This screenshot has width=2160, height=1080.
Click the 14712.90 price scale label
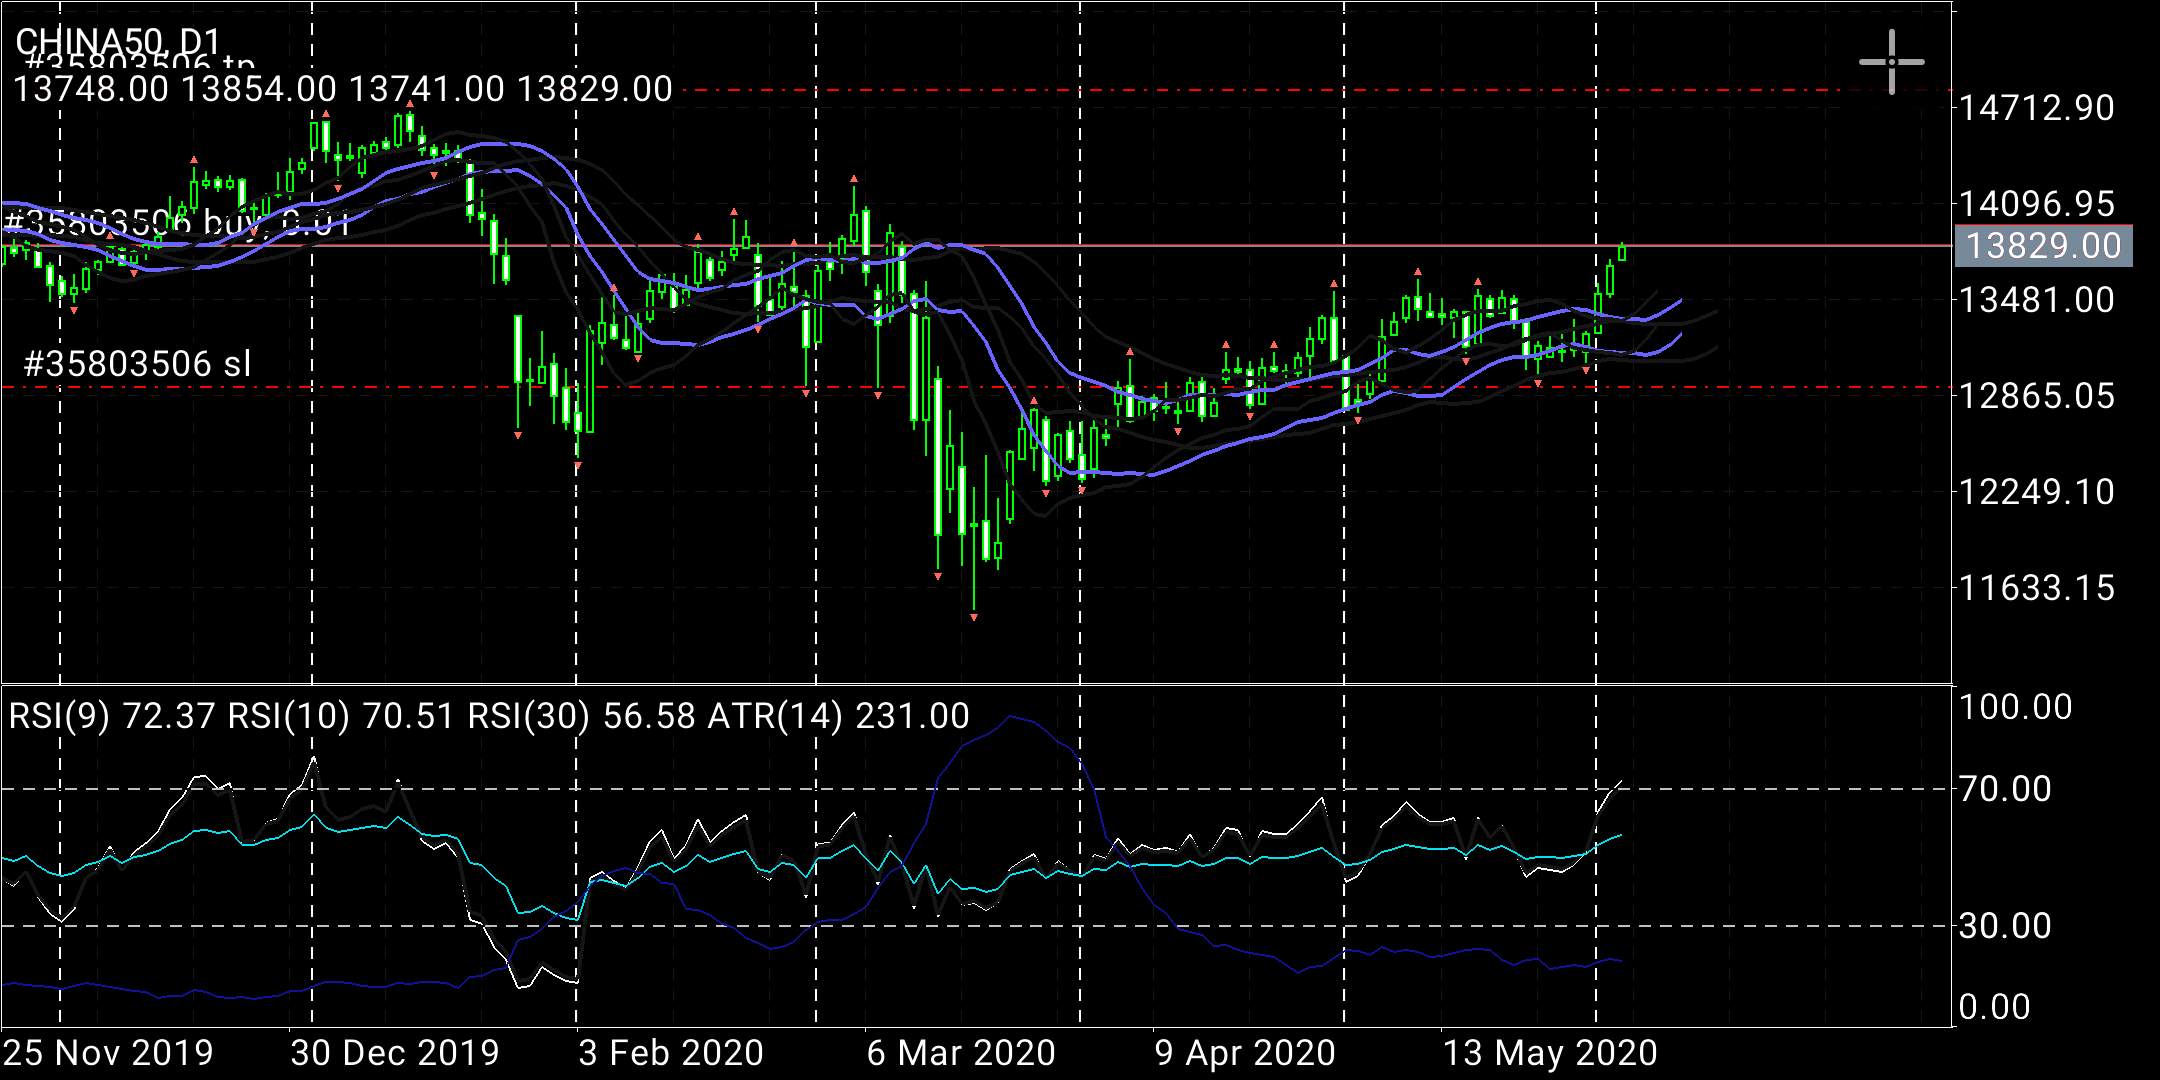coord(2036,108)
